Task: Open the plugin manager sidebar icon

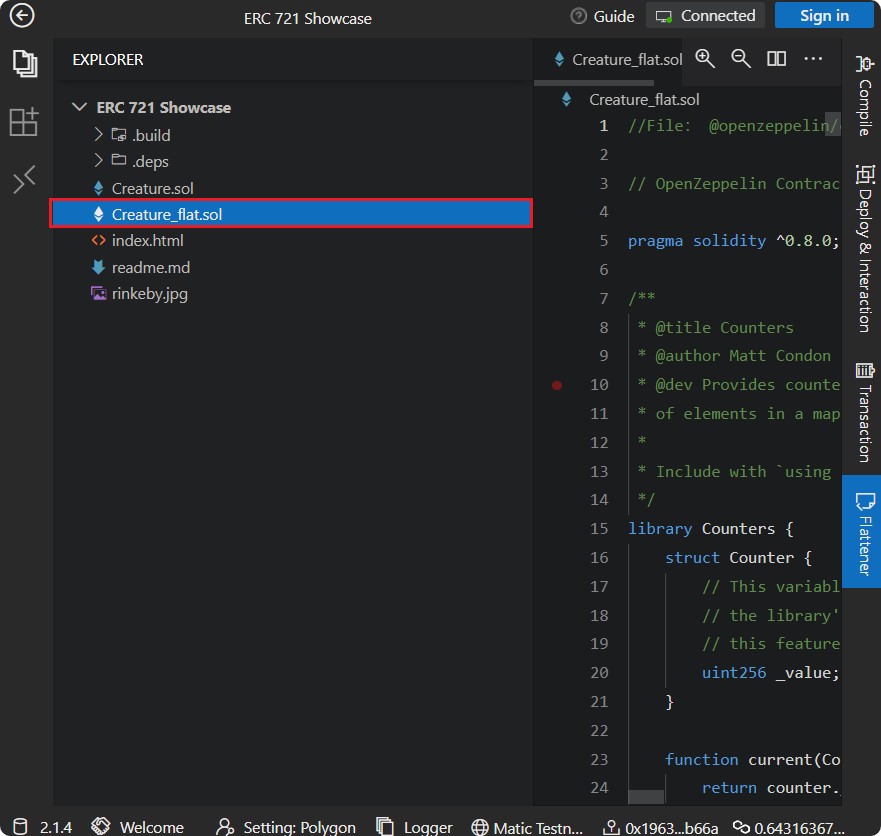Action: coord(24,122)
